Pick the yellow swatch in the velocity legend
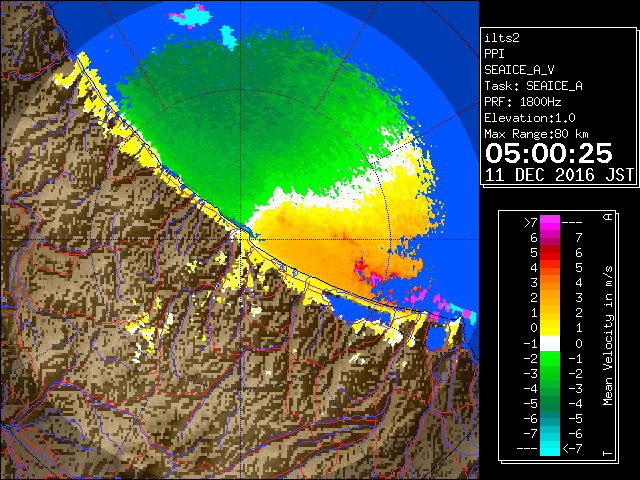640x480 pixels. [x=550, y=328]
